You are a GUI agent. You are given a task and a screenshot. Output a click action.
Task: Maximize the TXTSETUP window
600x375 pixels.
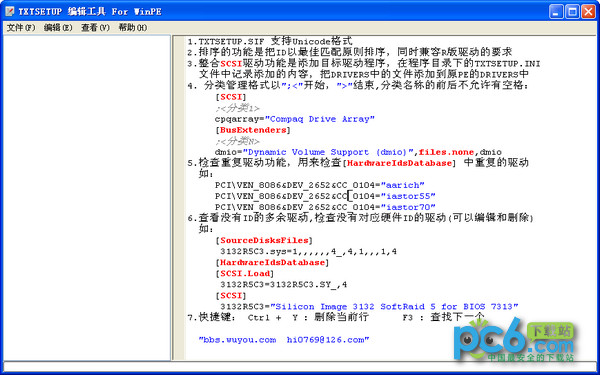click(572, 12)
